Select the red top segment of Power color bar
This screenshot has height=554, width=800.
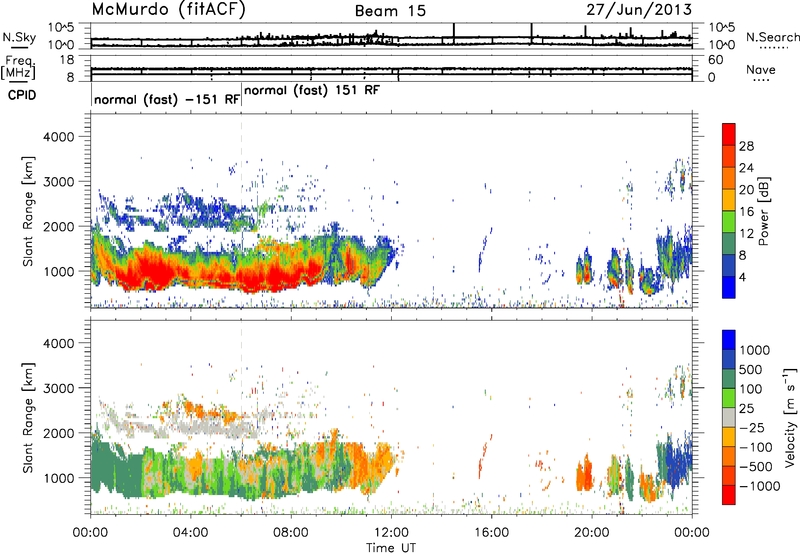tap(729, 134)
